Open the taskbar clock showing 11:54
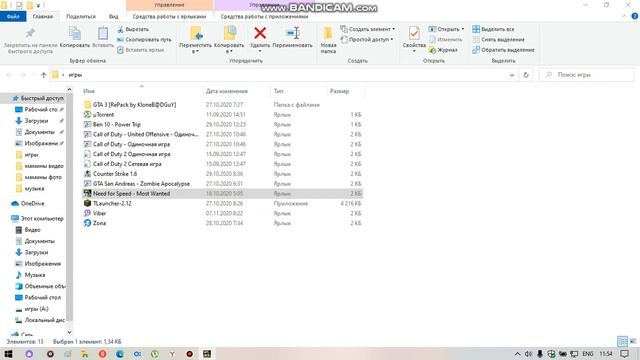Viewport: 640px width, 360px height. pos(606,353)
